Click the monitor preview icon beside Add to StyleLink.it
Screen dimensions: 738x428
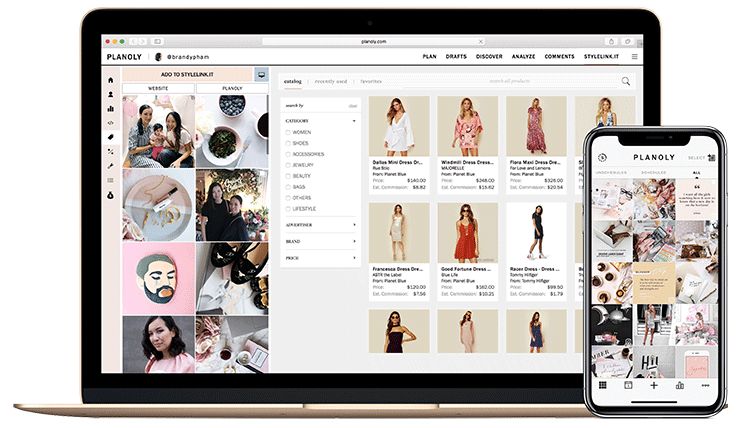261,74
